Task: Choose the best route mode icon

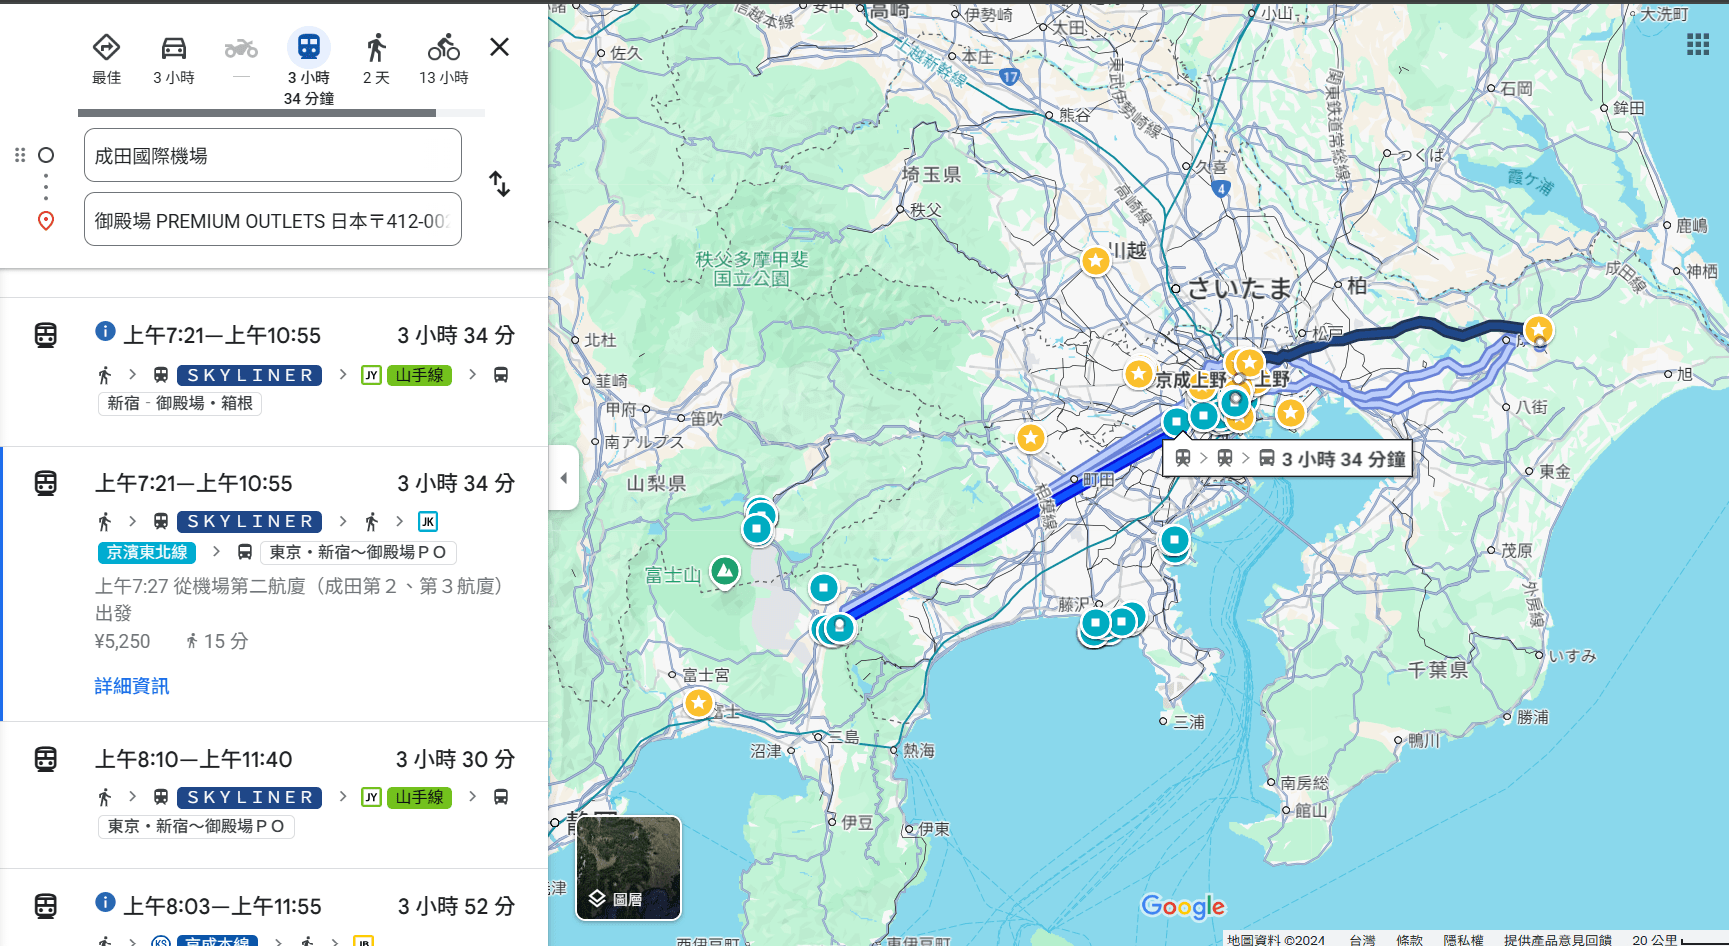Action: 106,48
